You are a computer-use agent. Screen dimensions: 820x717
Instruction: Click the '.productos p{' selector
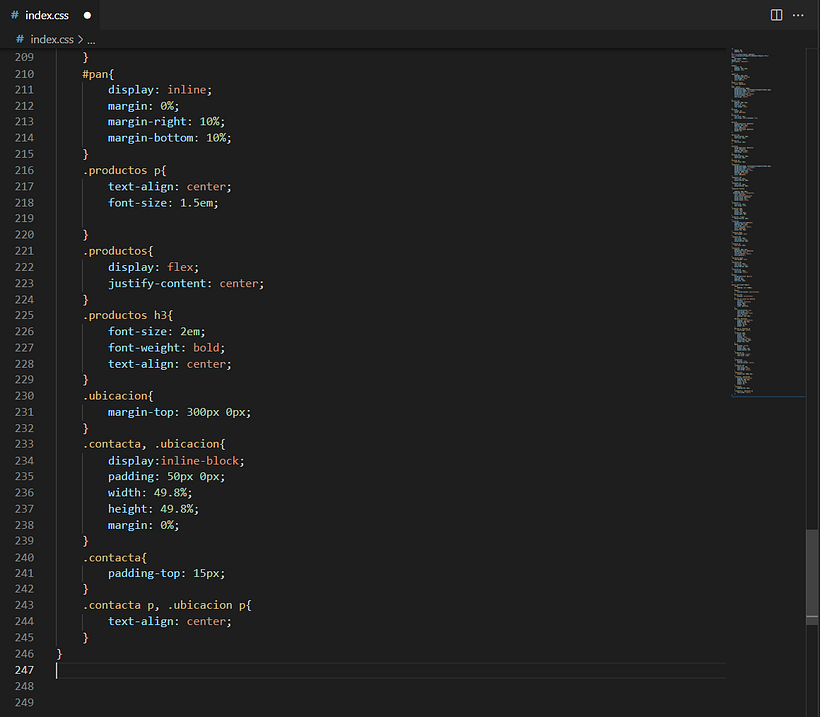[124, 170]
